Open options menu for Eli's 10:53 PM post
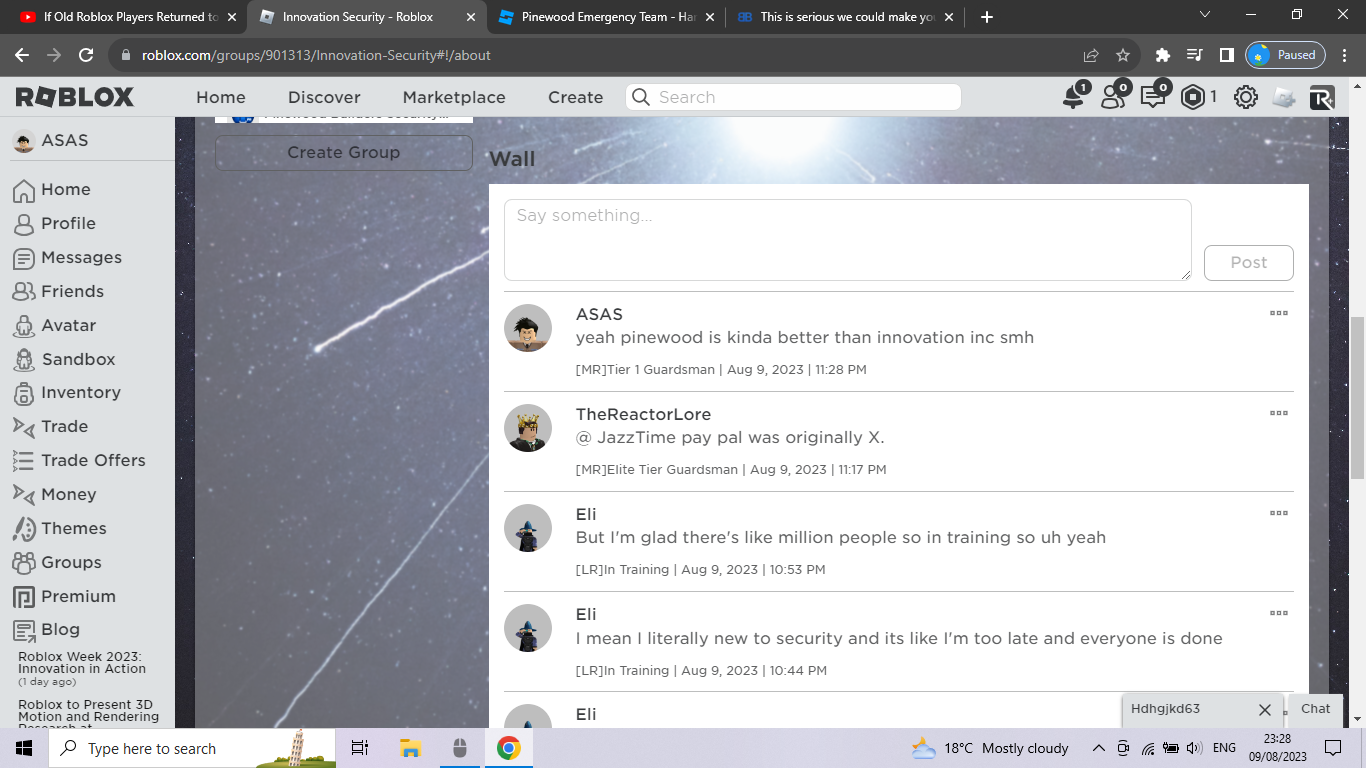 point(1278,513)
